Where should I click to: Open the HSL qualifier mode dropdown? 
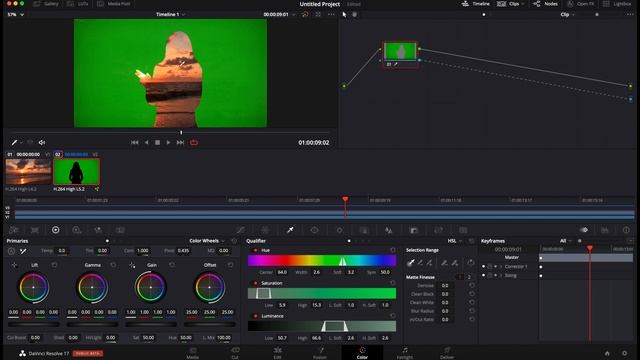[x=455, y=241]
